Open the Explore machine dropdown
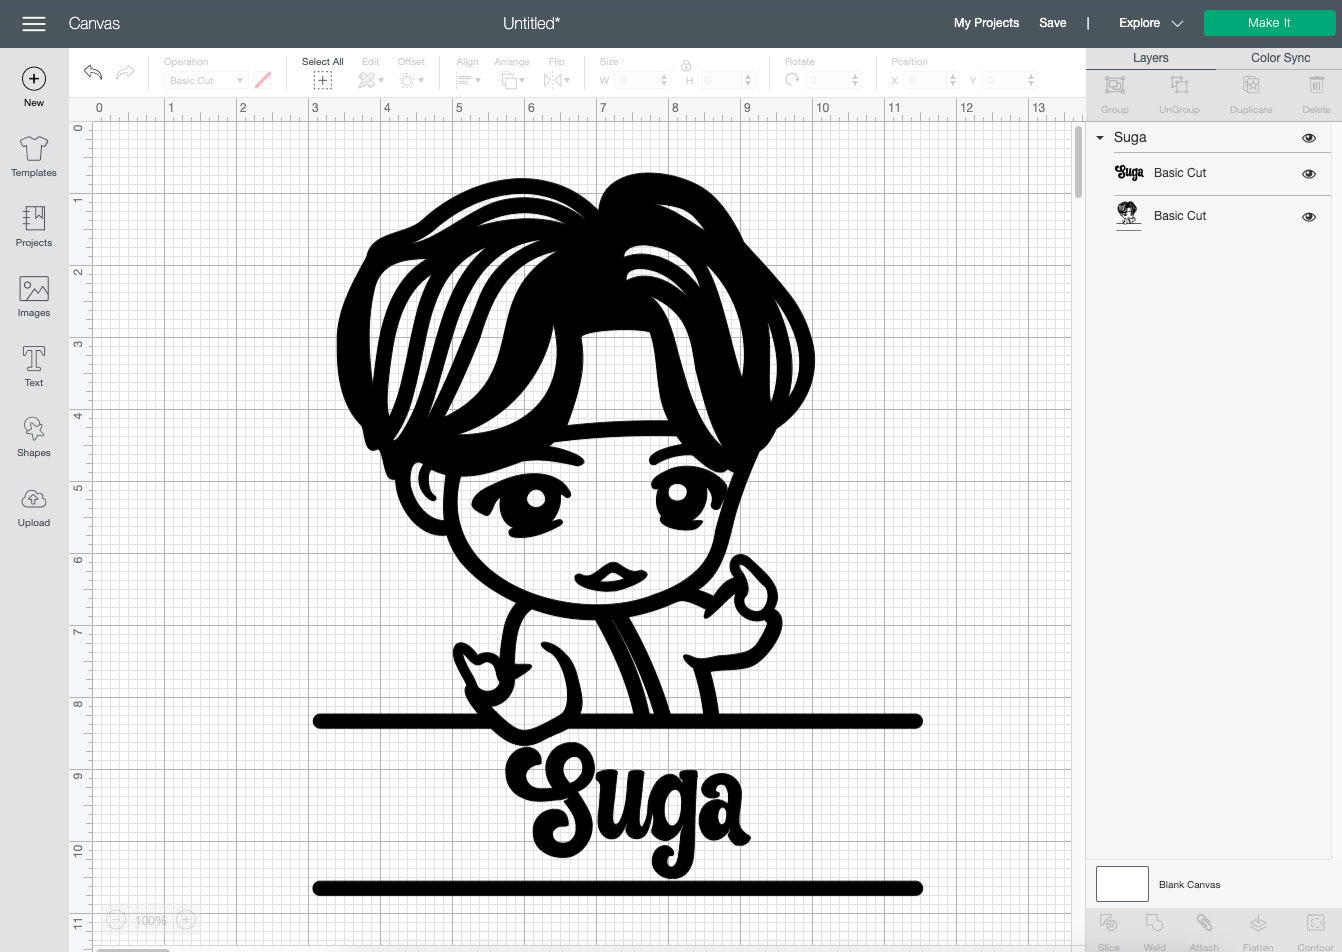This screenshot has width=1342, height=952. pos(1150,23)
